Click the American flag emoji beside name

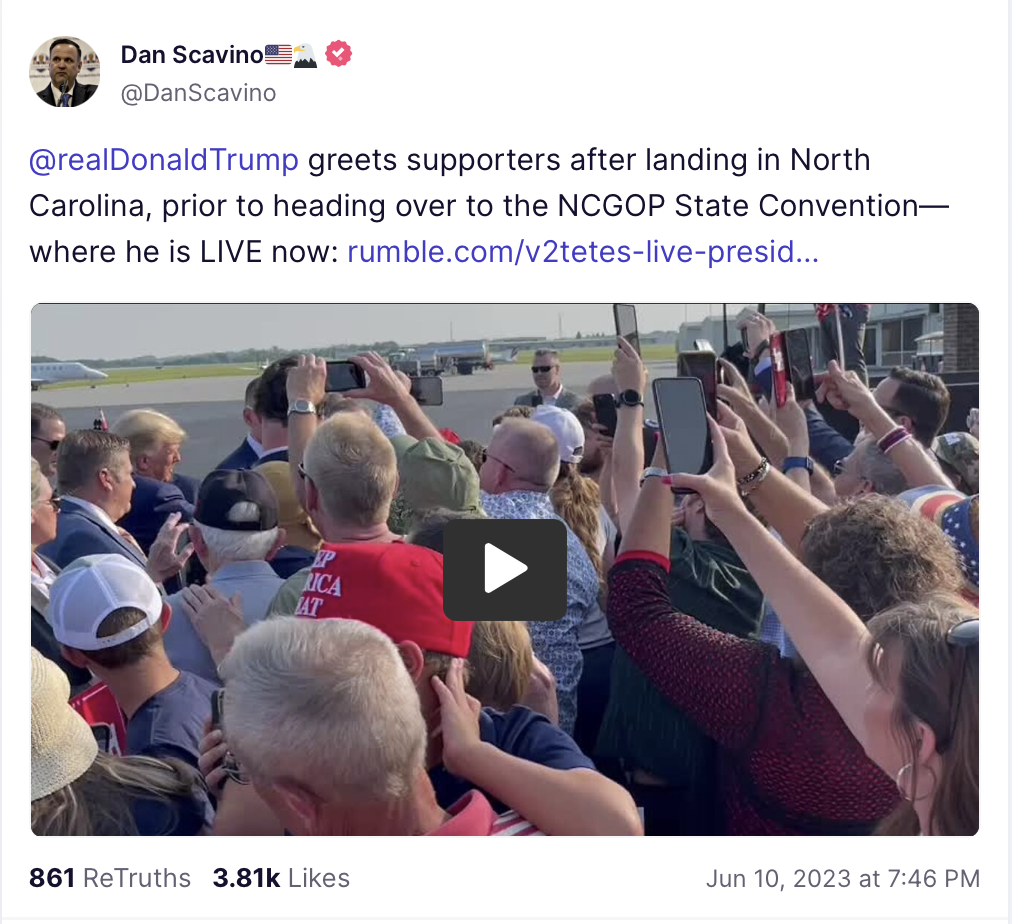point(278,55)
